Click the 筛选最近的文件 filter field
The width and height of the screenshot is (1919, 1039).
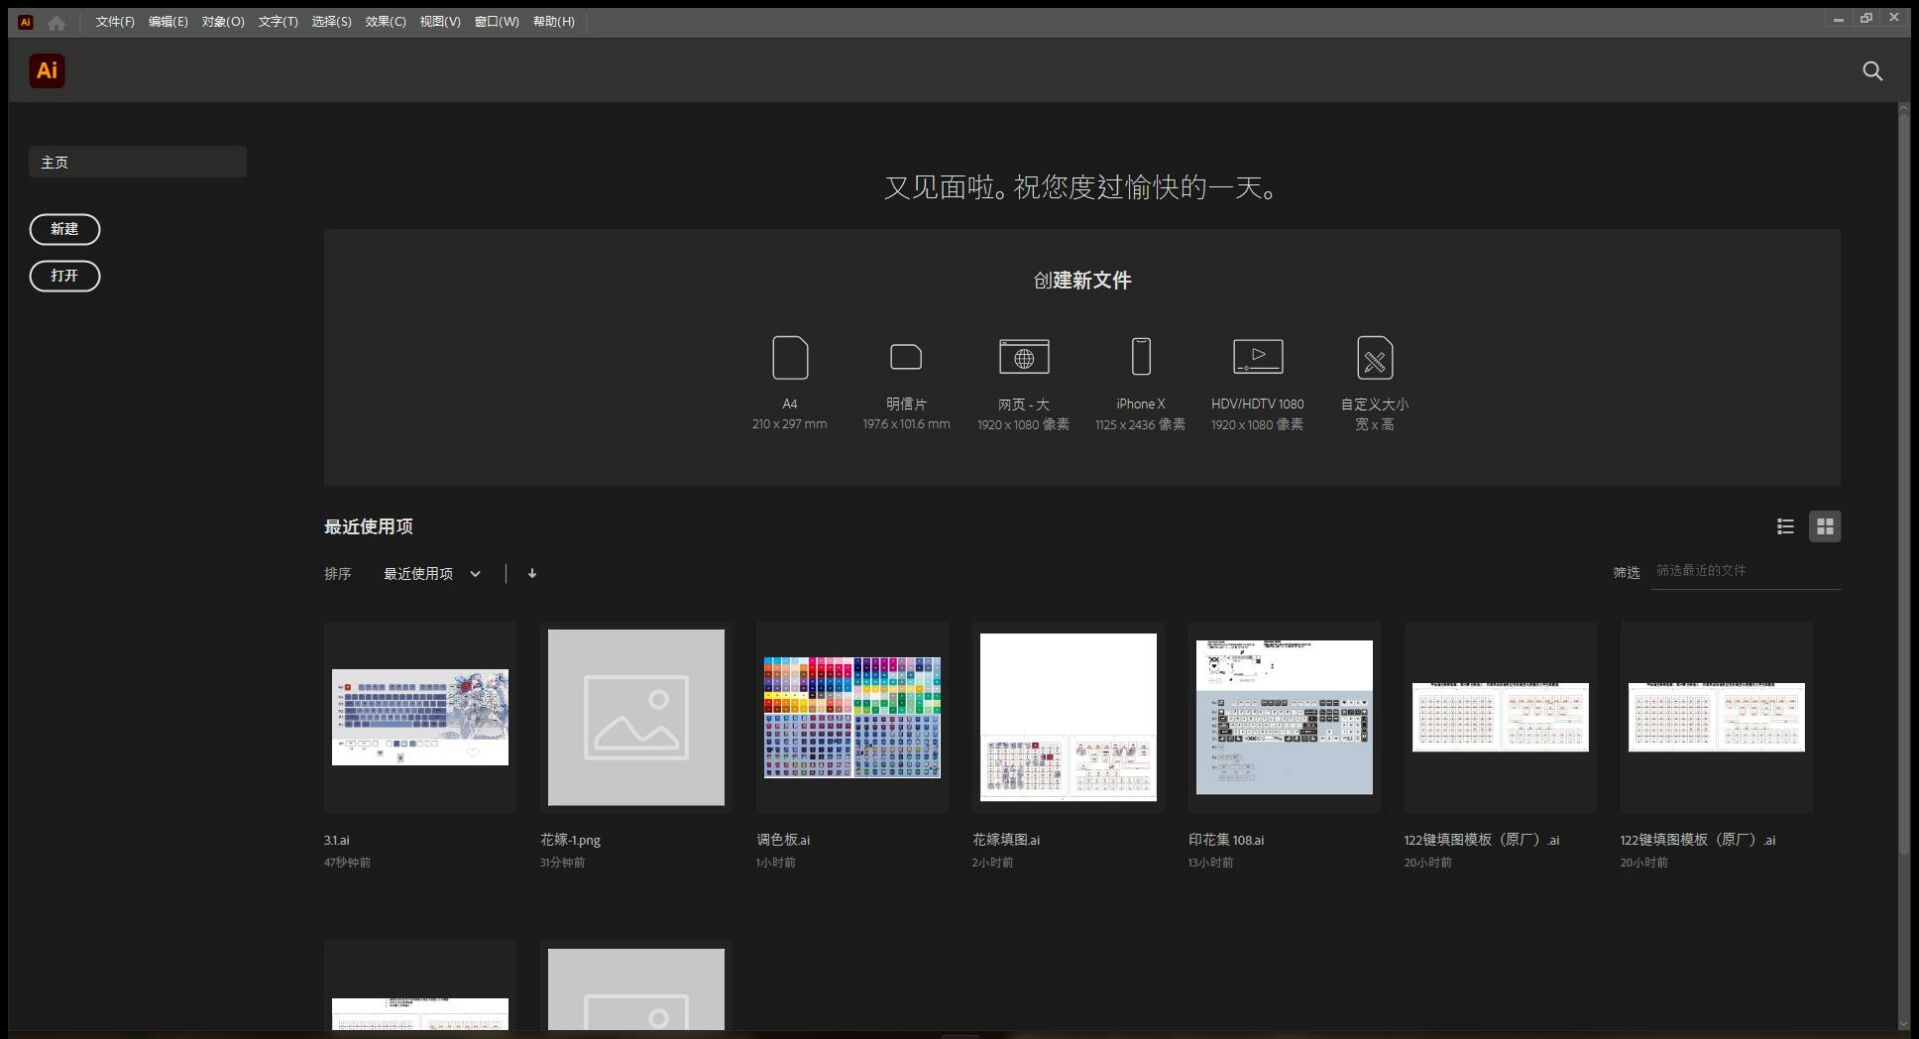(1744, 571)
